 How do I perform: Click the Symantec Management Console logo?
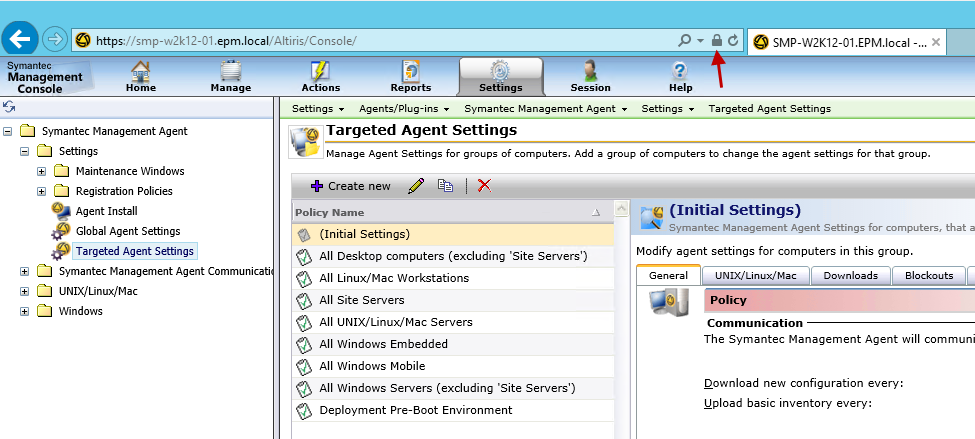click(45, 78)
